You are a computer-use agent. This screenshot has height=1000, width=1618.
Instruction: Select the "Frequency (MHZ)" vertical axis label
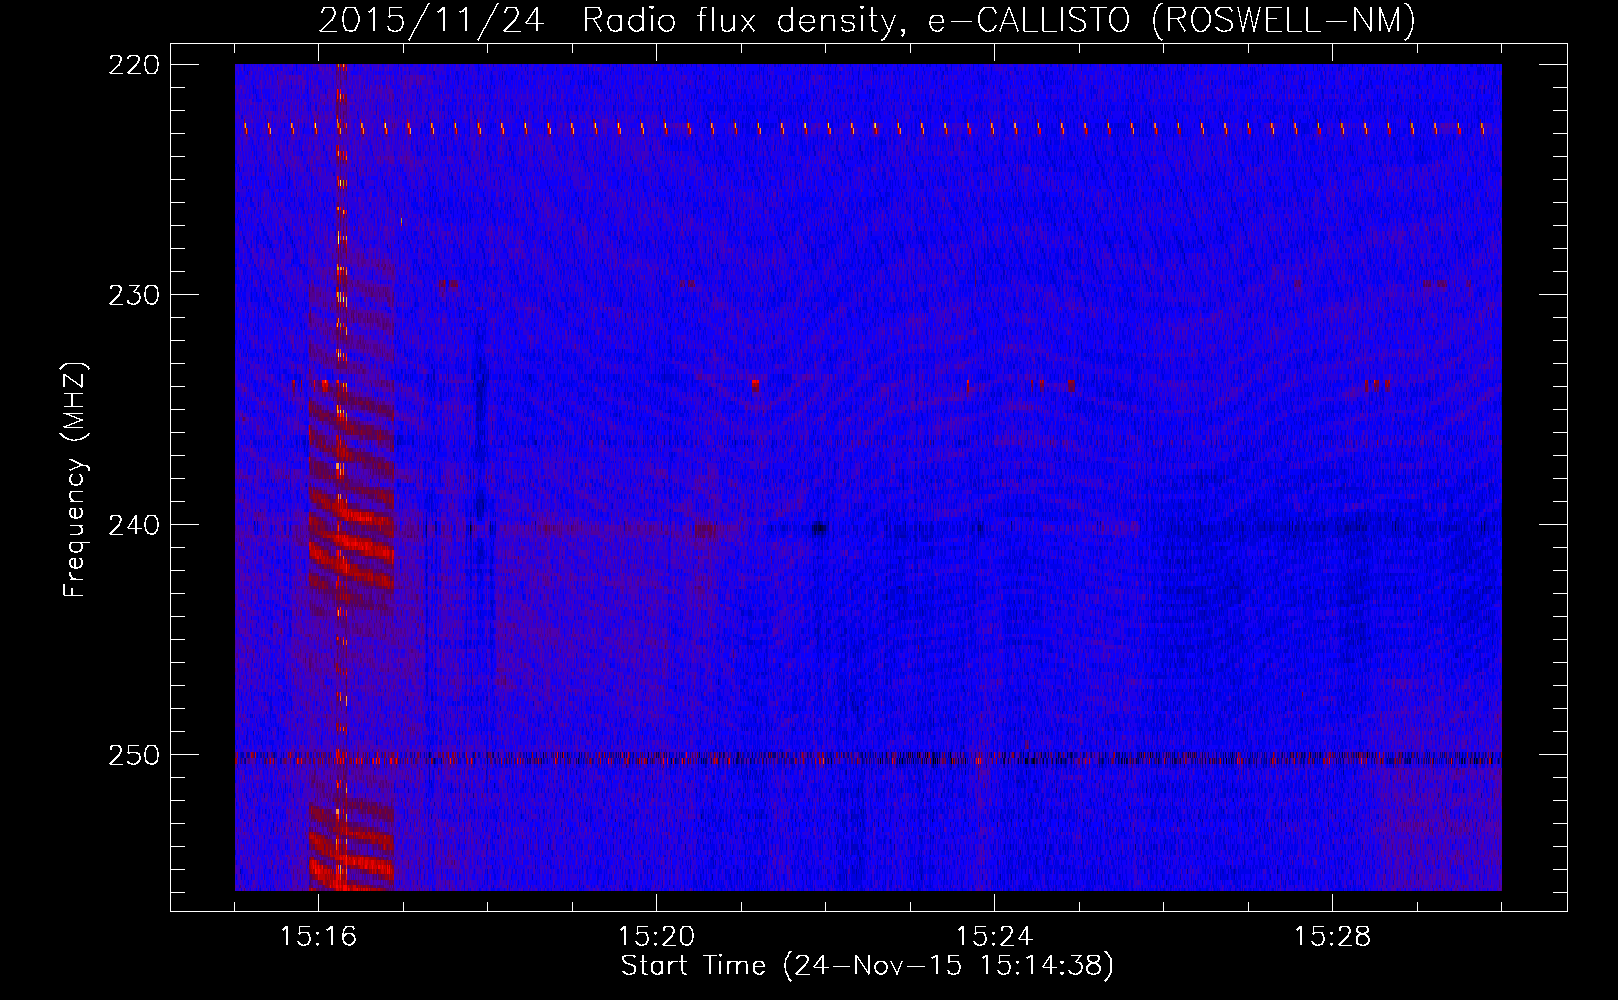click(75, 480)
